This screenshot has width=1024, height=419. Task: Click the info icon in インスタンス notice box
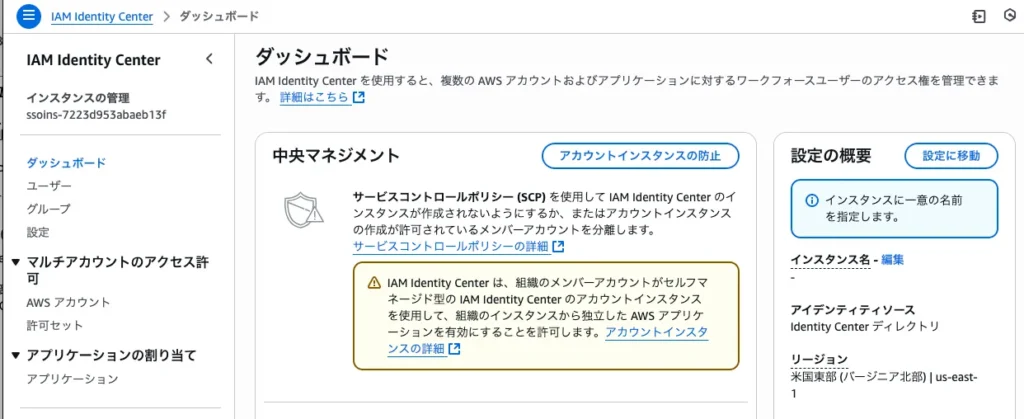click(x=810, y=201)
